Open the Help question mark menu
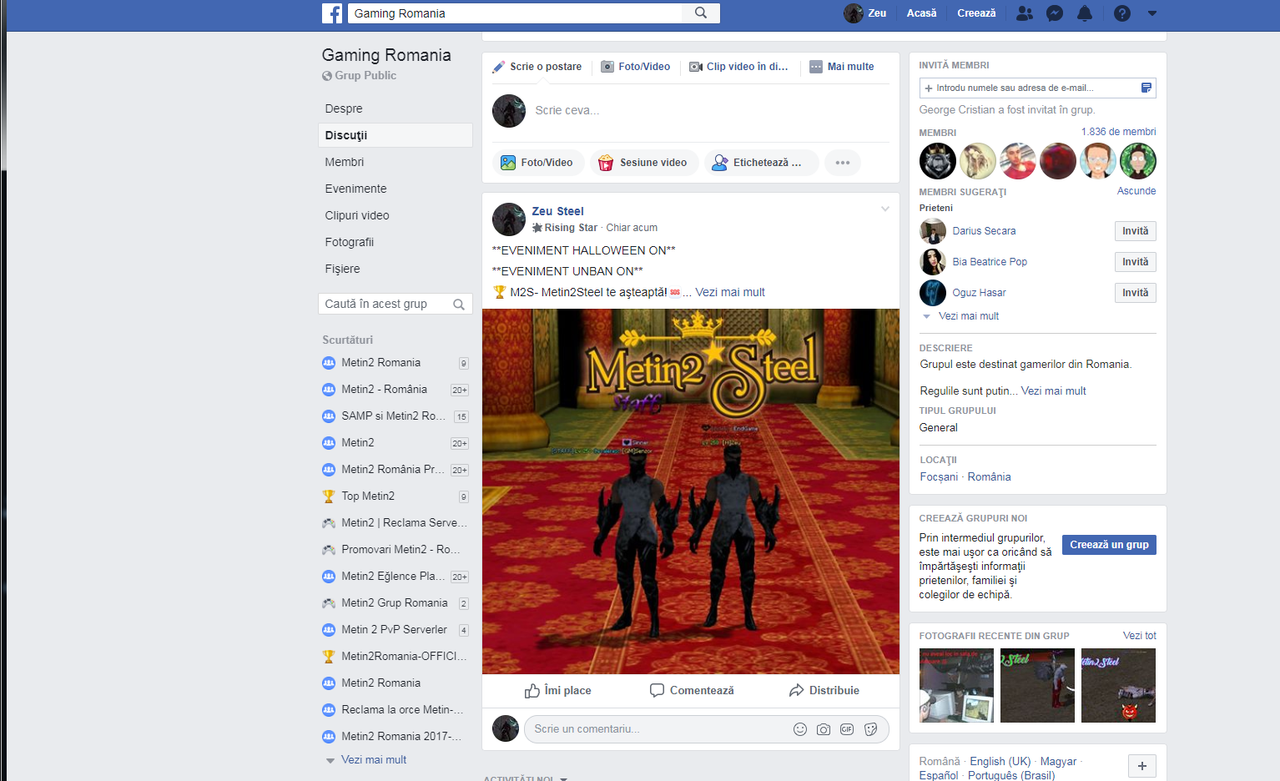This screenshot has height=781, width=1280. click(x=1121, y=12)
